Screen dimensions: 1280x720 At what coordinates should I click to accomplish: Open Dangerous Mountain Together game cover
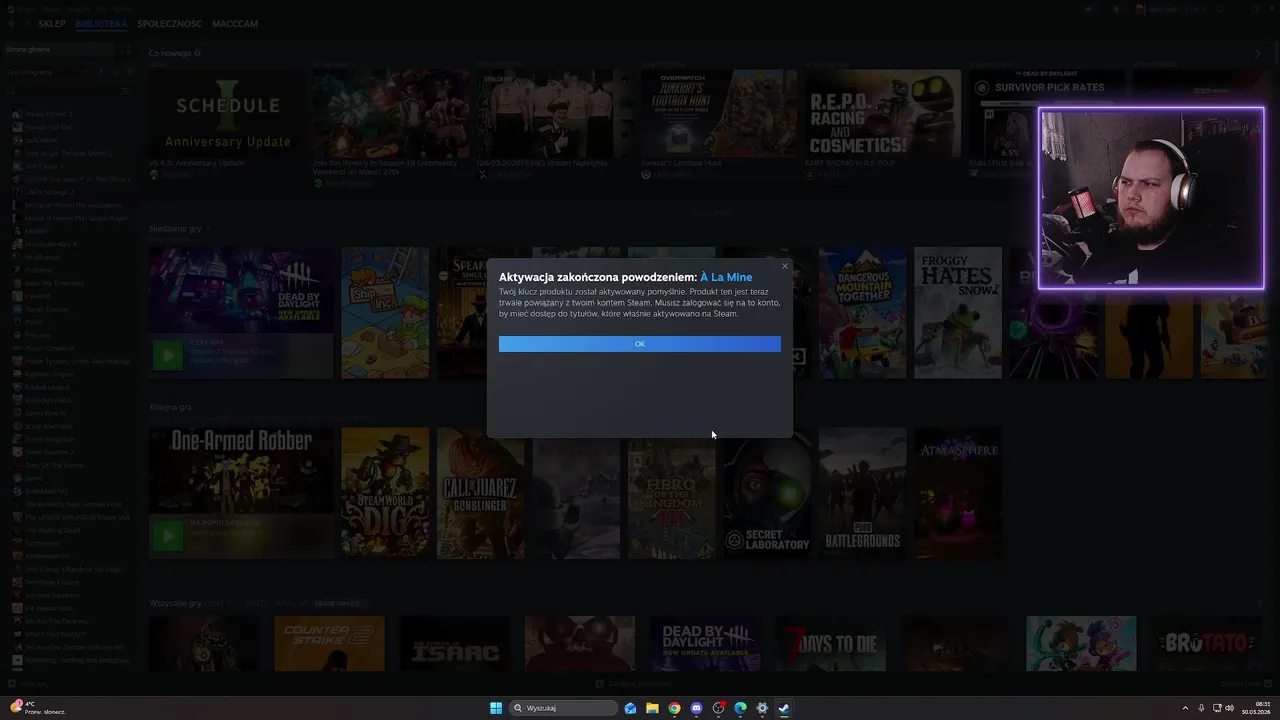click(862, 313)
